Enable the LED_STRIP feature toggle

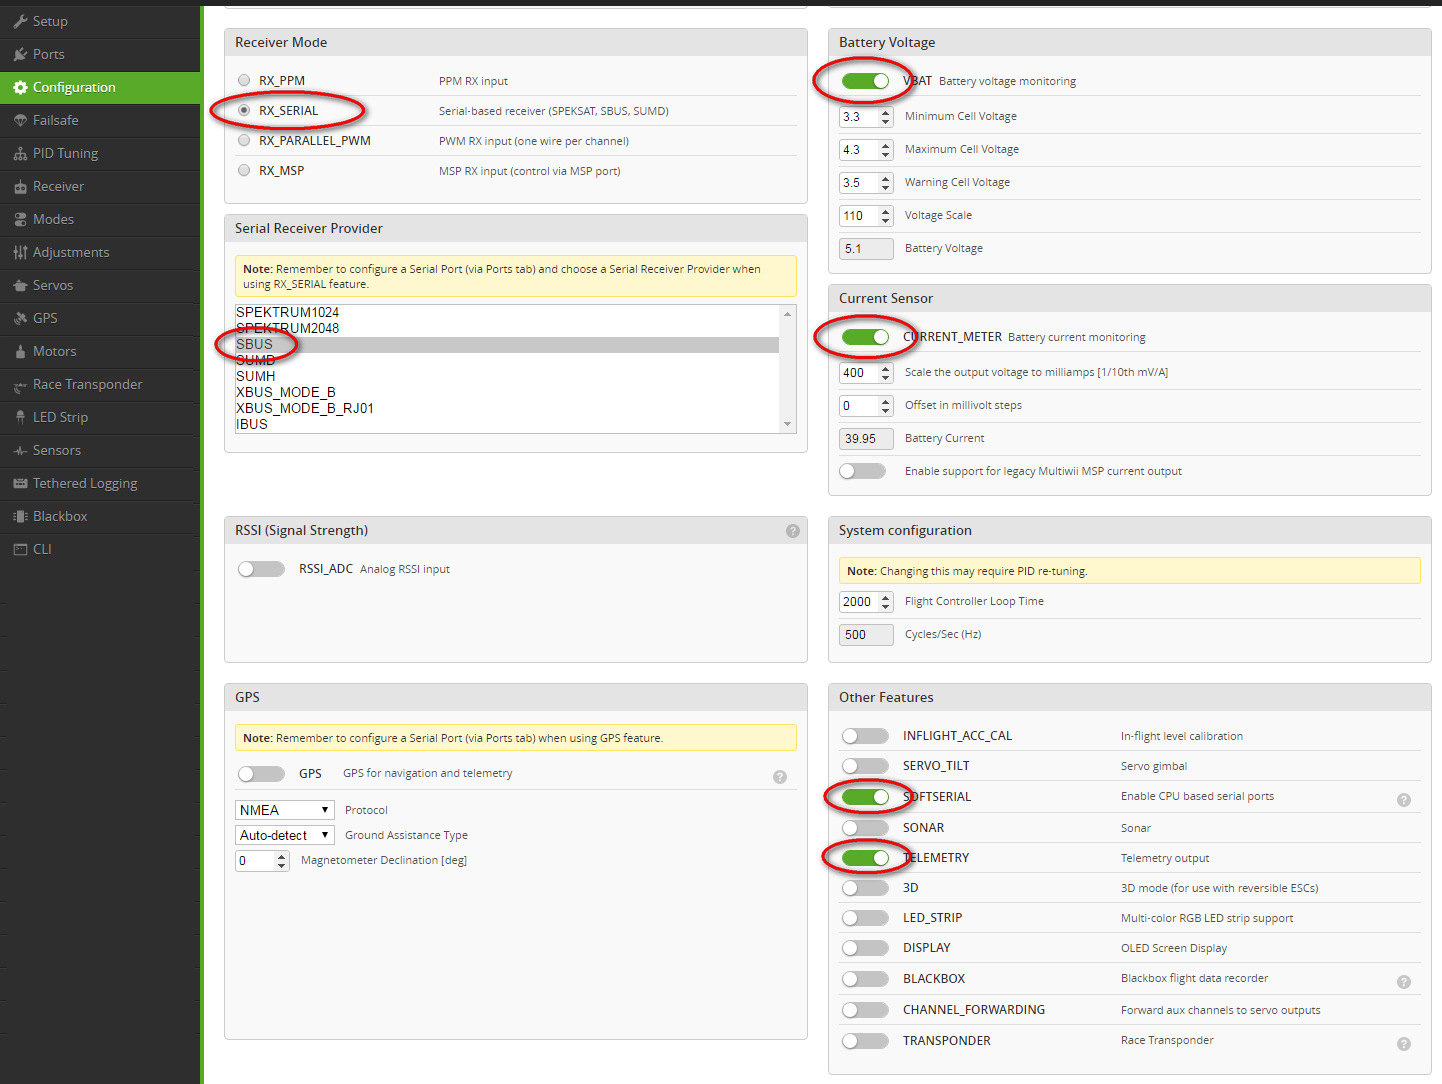[865, 918]
